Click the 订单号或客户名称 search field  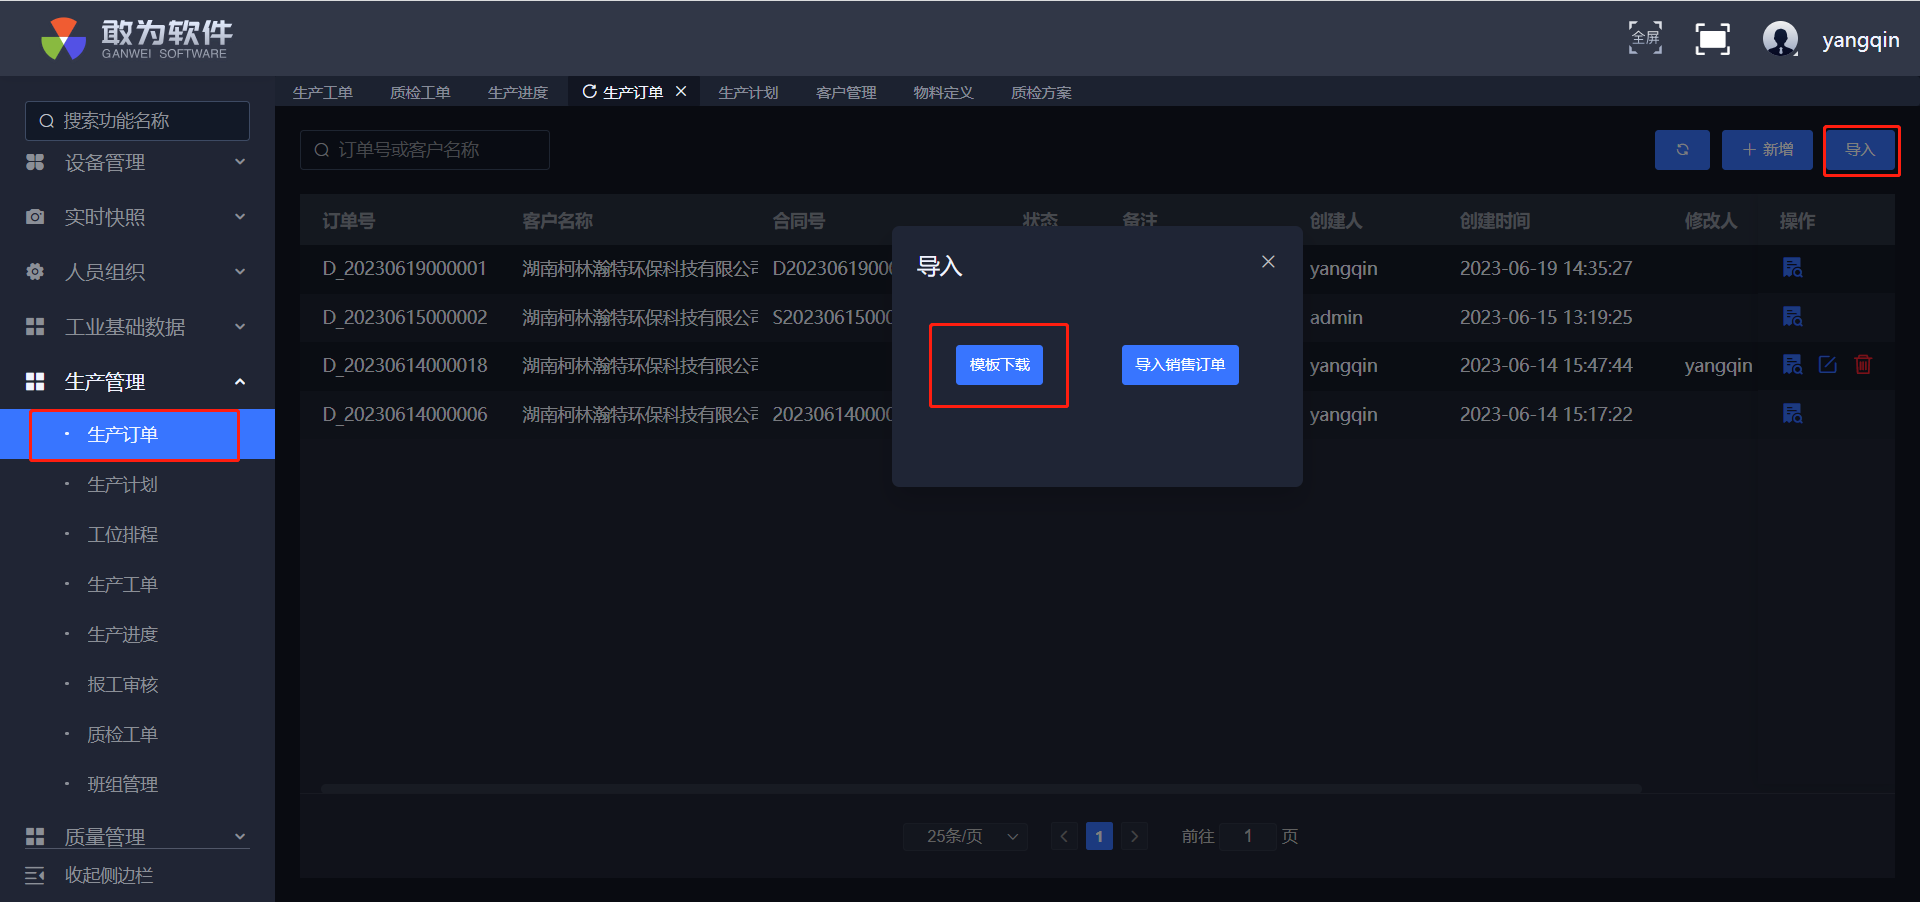(425, 150)
